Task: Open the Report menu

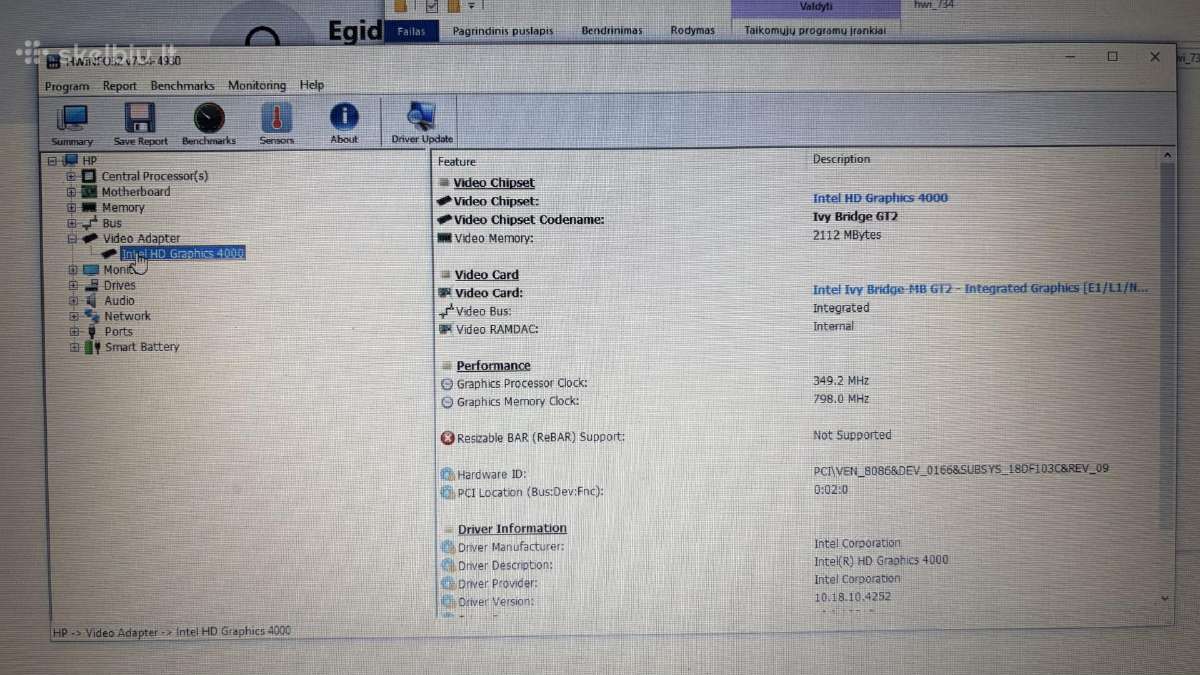Action: (120, 86)
